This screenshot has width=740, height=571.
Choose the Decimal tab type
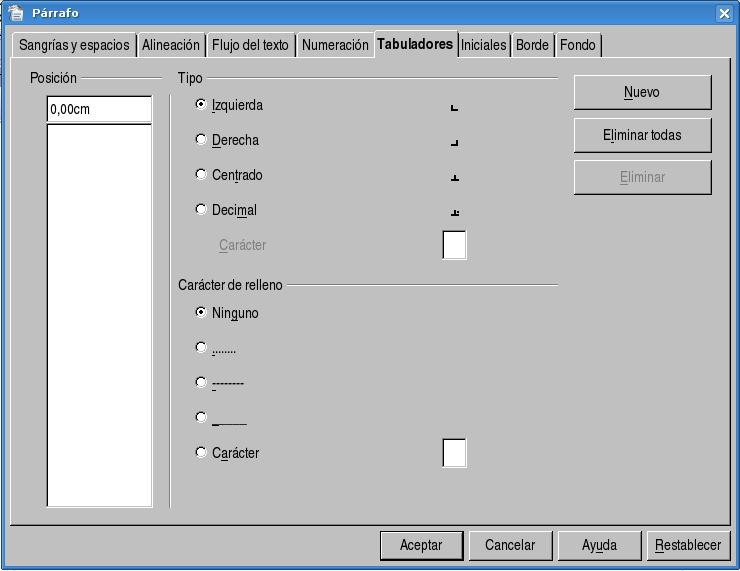pyautogui.click(x=201, y=210)
